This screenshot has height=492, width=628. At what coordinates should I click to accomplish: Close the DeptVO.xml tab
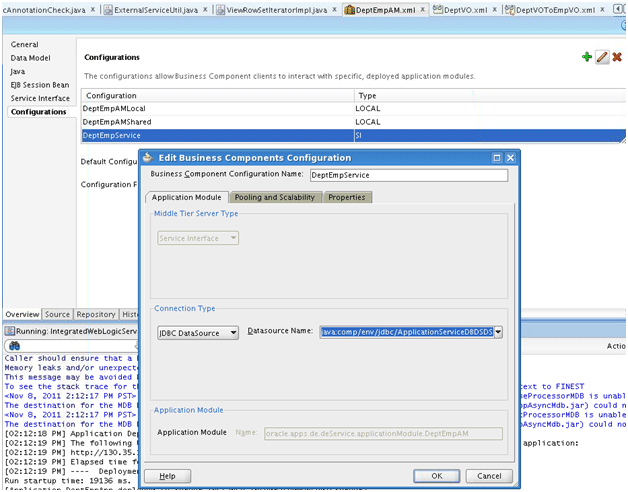pos(495,10)
